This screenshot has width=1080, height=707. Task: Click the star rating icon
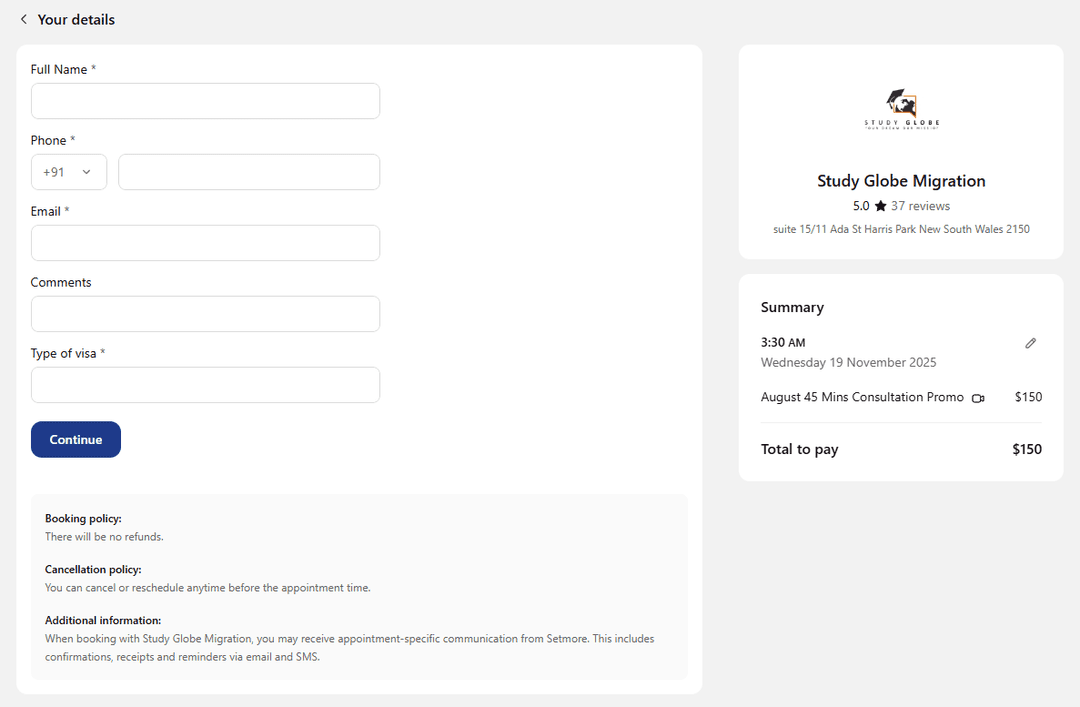pos(880,206)
